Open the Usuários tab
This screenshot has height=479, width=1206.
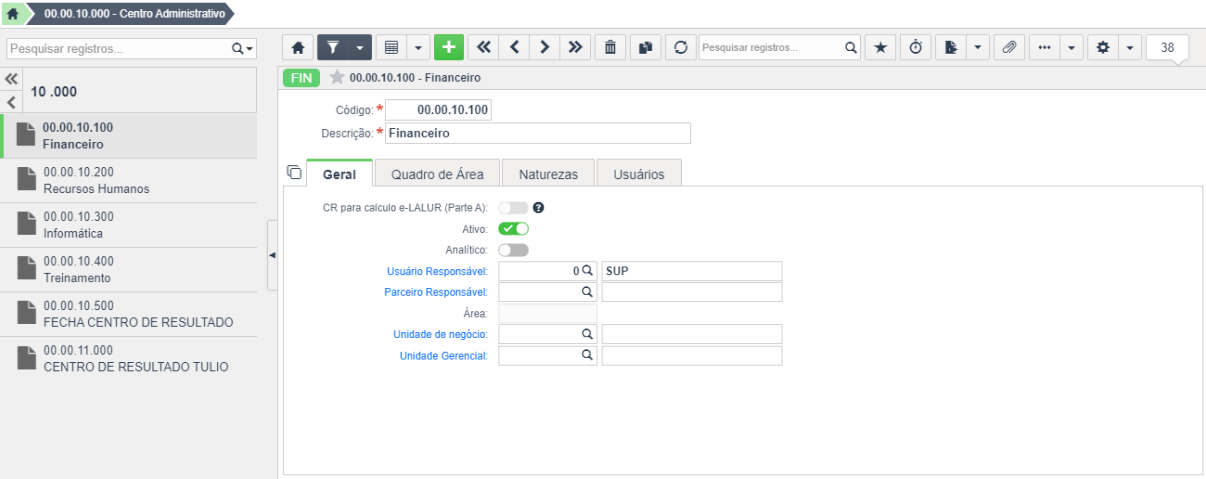tap(639, 174)
